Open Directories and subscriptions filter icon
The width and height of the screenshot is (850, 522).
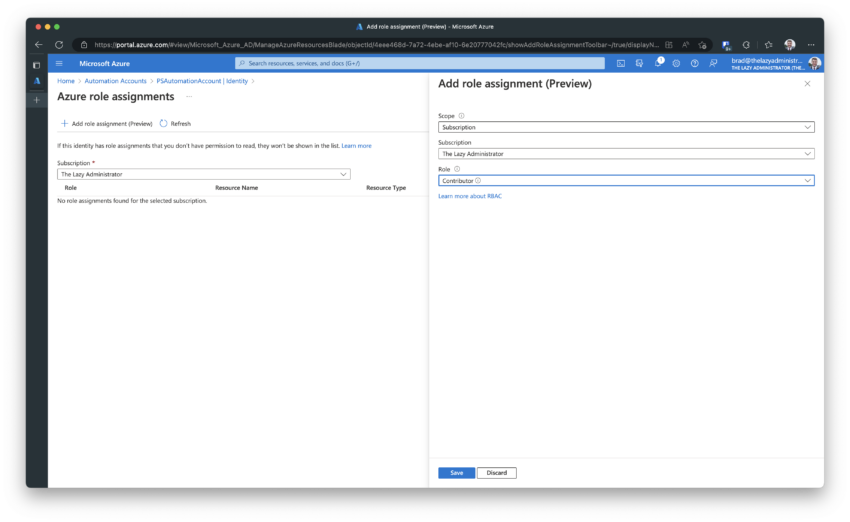[639, 63]
